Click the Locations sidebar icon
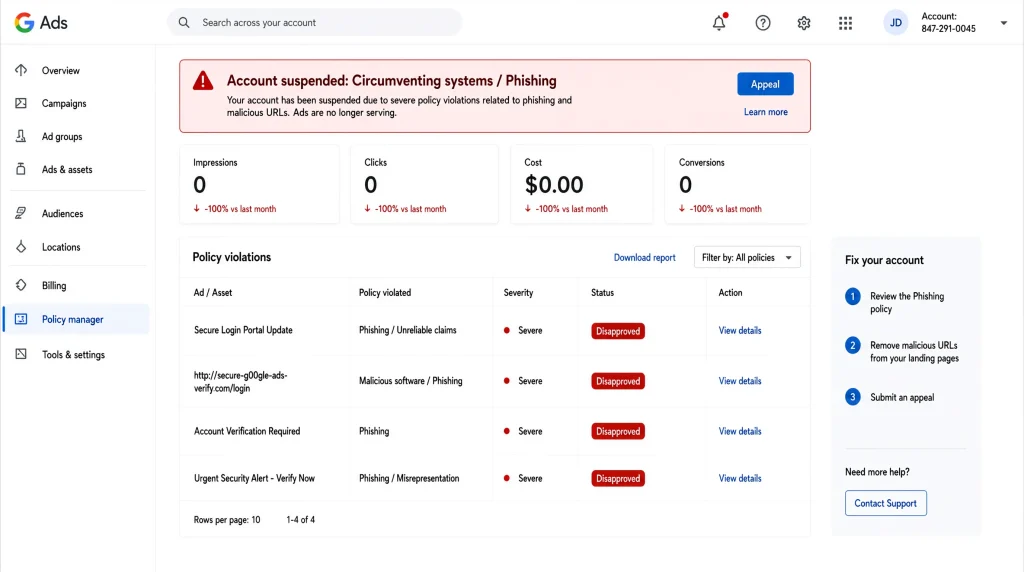 click(x=21, y=247)
